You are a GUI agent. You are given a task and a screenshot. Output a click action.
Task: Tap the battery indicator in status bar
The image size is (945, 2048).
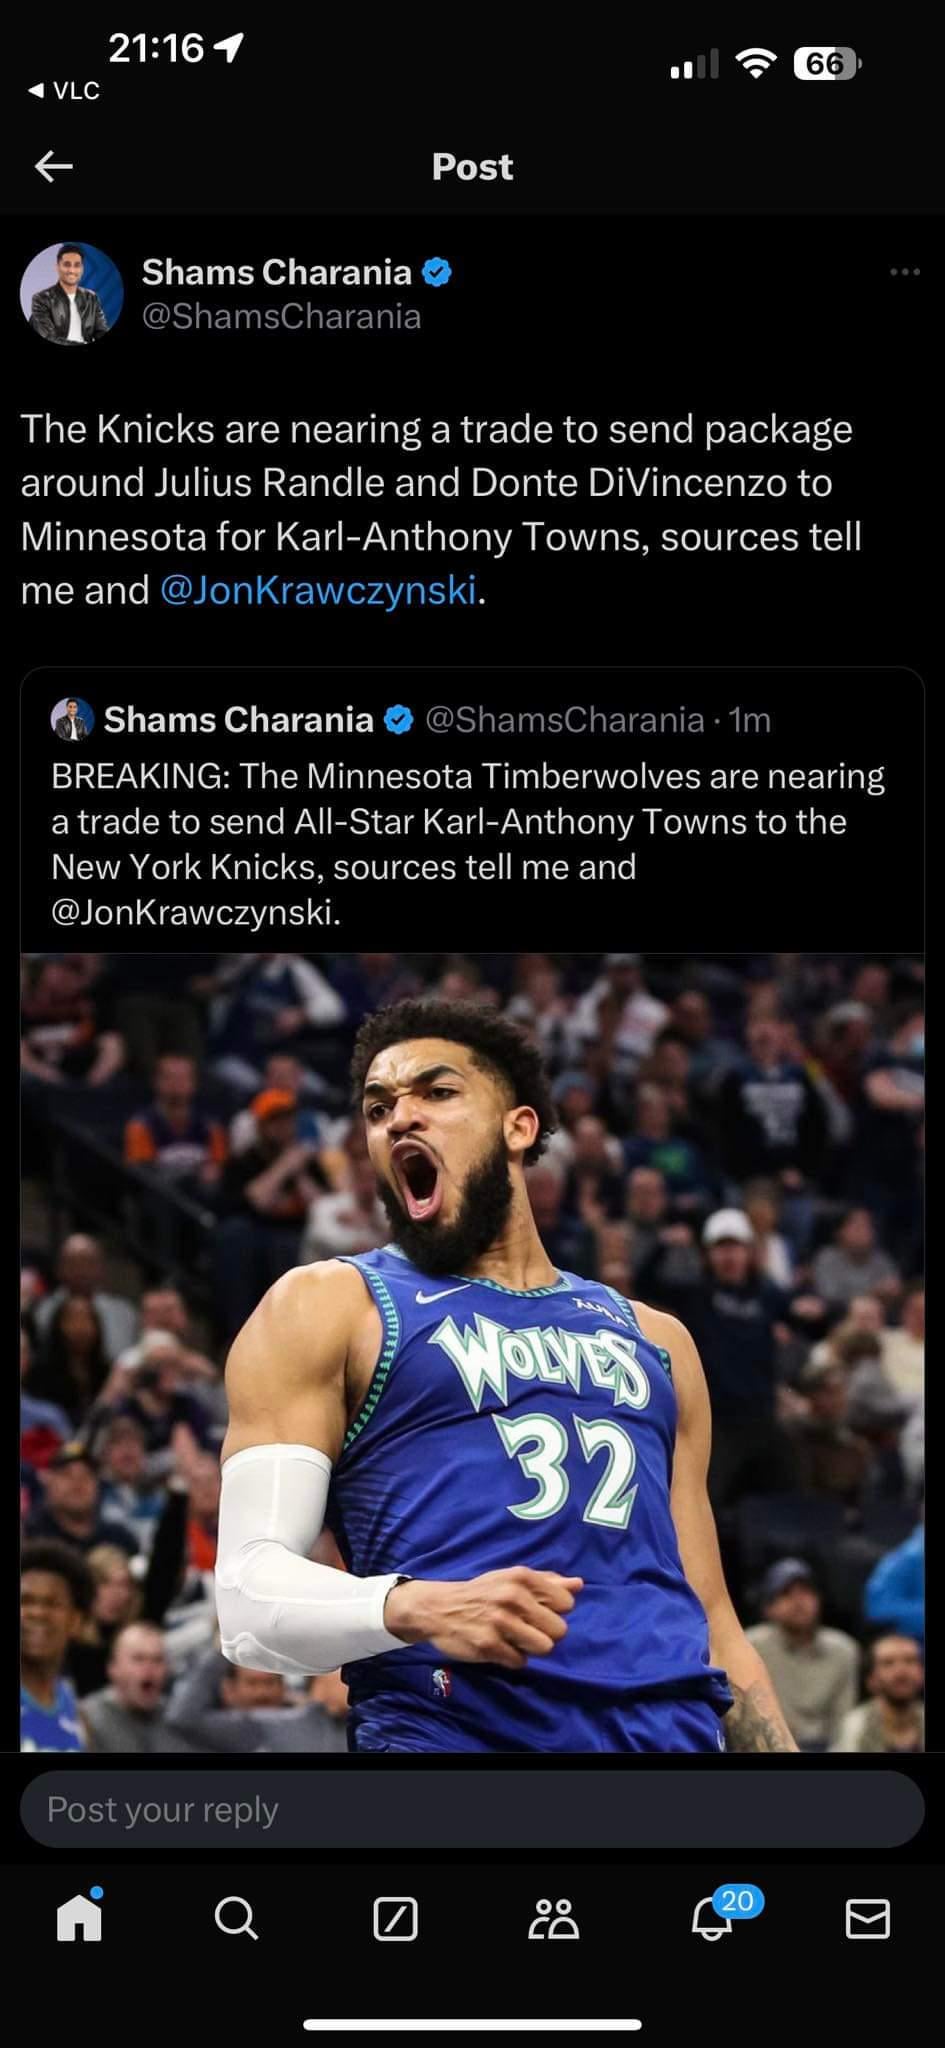click(x=826, y=65)
